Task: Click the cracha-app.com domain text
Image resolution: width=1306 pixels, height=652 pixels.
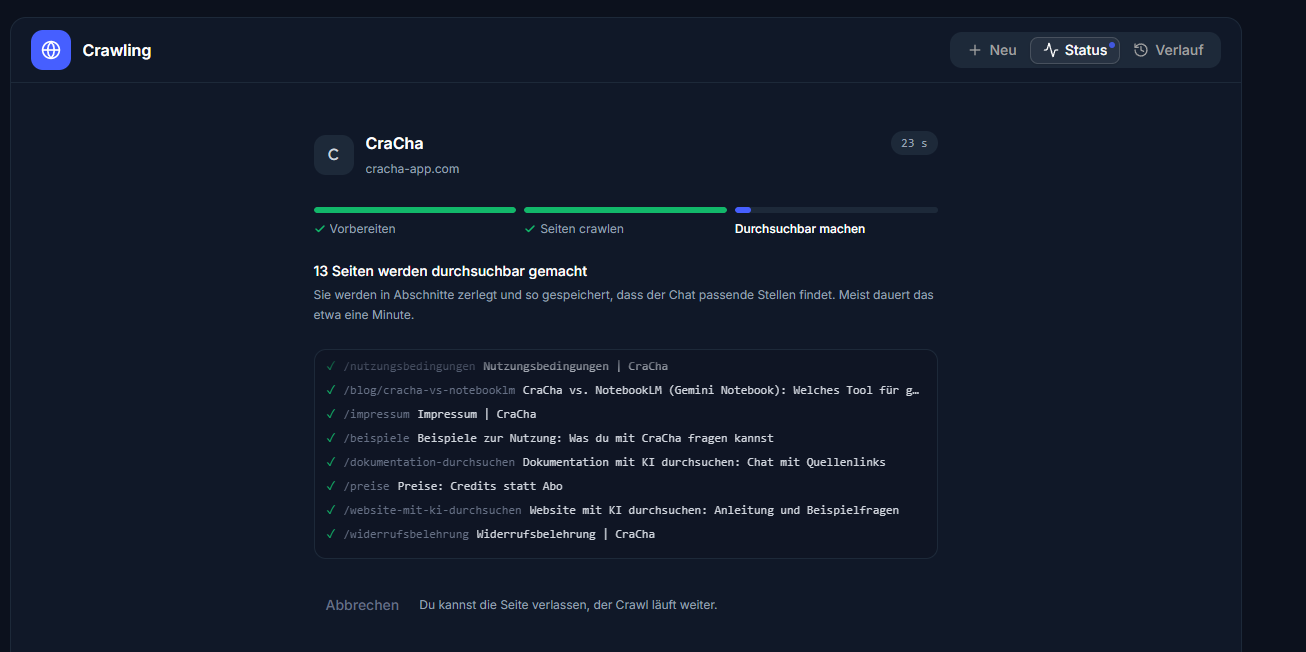Action: (412, 169)
